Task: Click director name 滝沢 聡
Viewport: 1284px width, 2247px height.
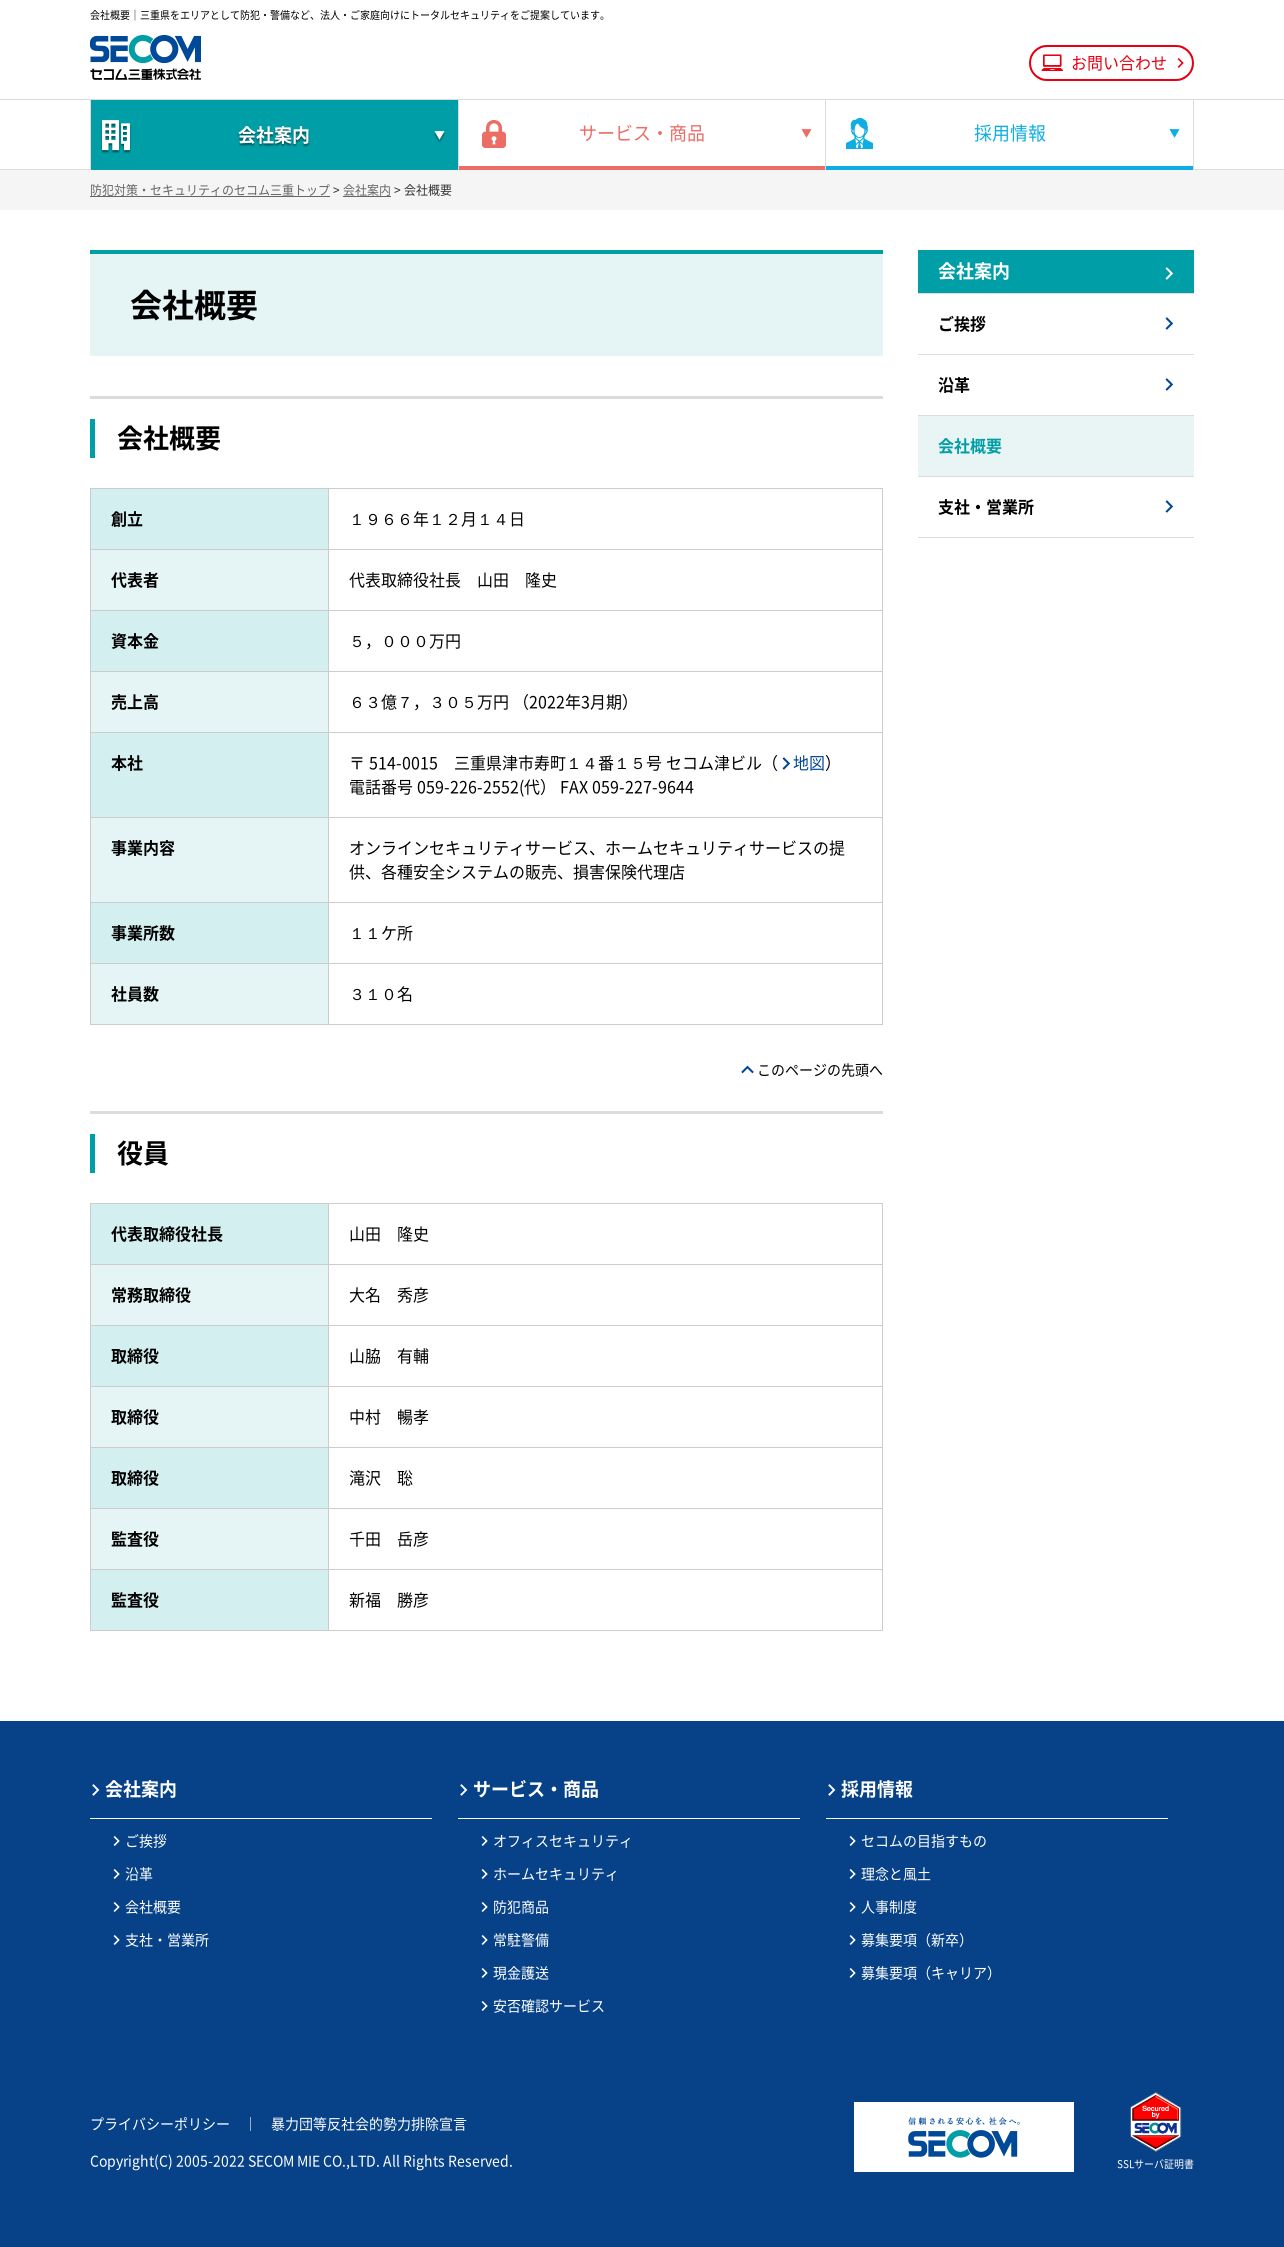Action: pyautogui.click(x=381, y=1478)
